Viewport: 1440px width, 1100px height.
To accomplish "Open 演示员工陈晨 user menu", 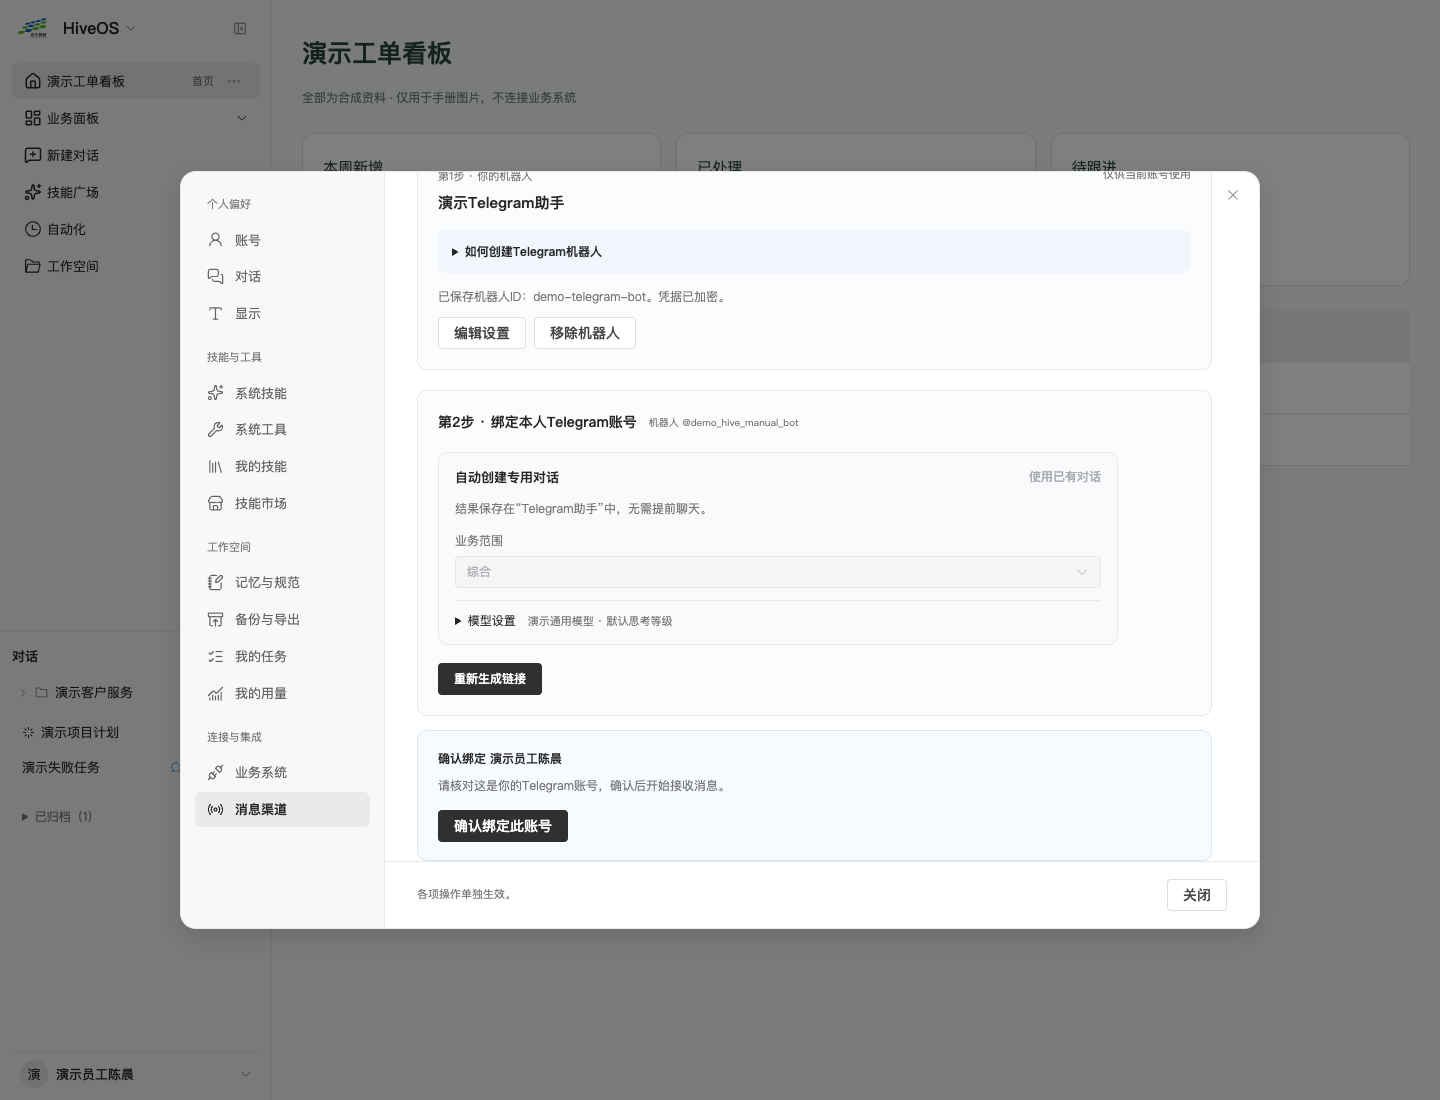I will point(136,1074).
